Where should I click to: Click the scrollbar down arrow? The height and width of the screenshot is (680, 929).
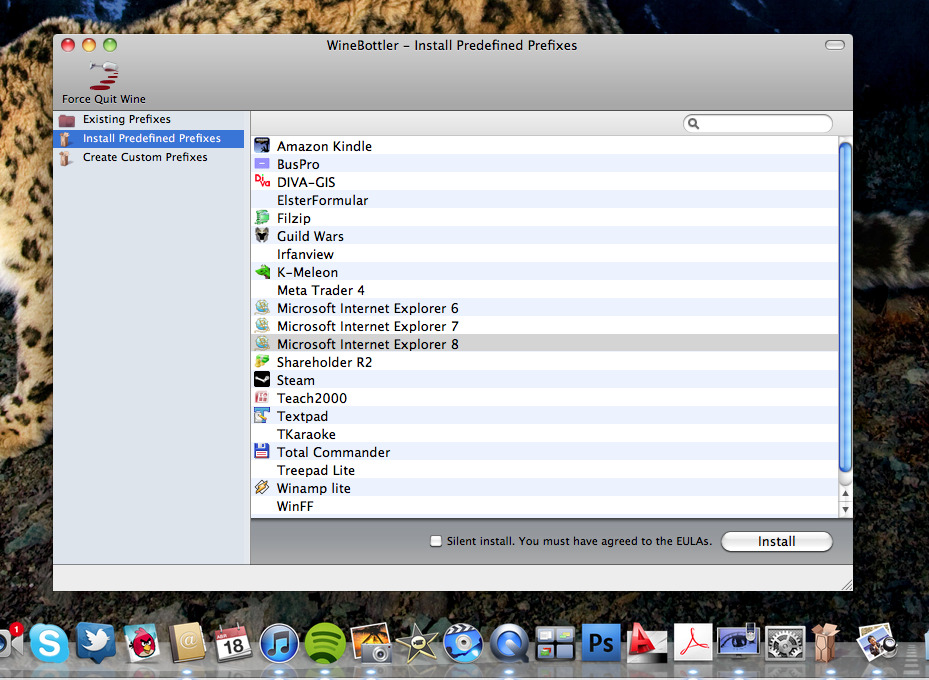tap(845, 509)
